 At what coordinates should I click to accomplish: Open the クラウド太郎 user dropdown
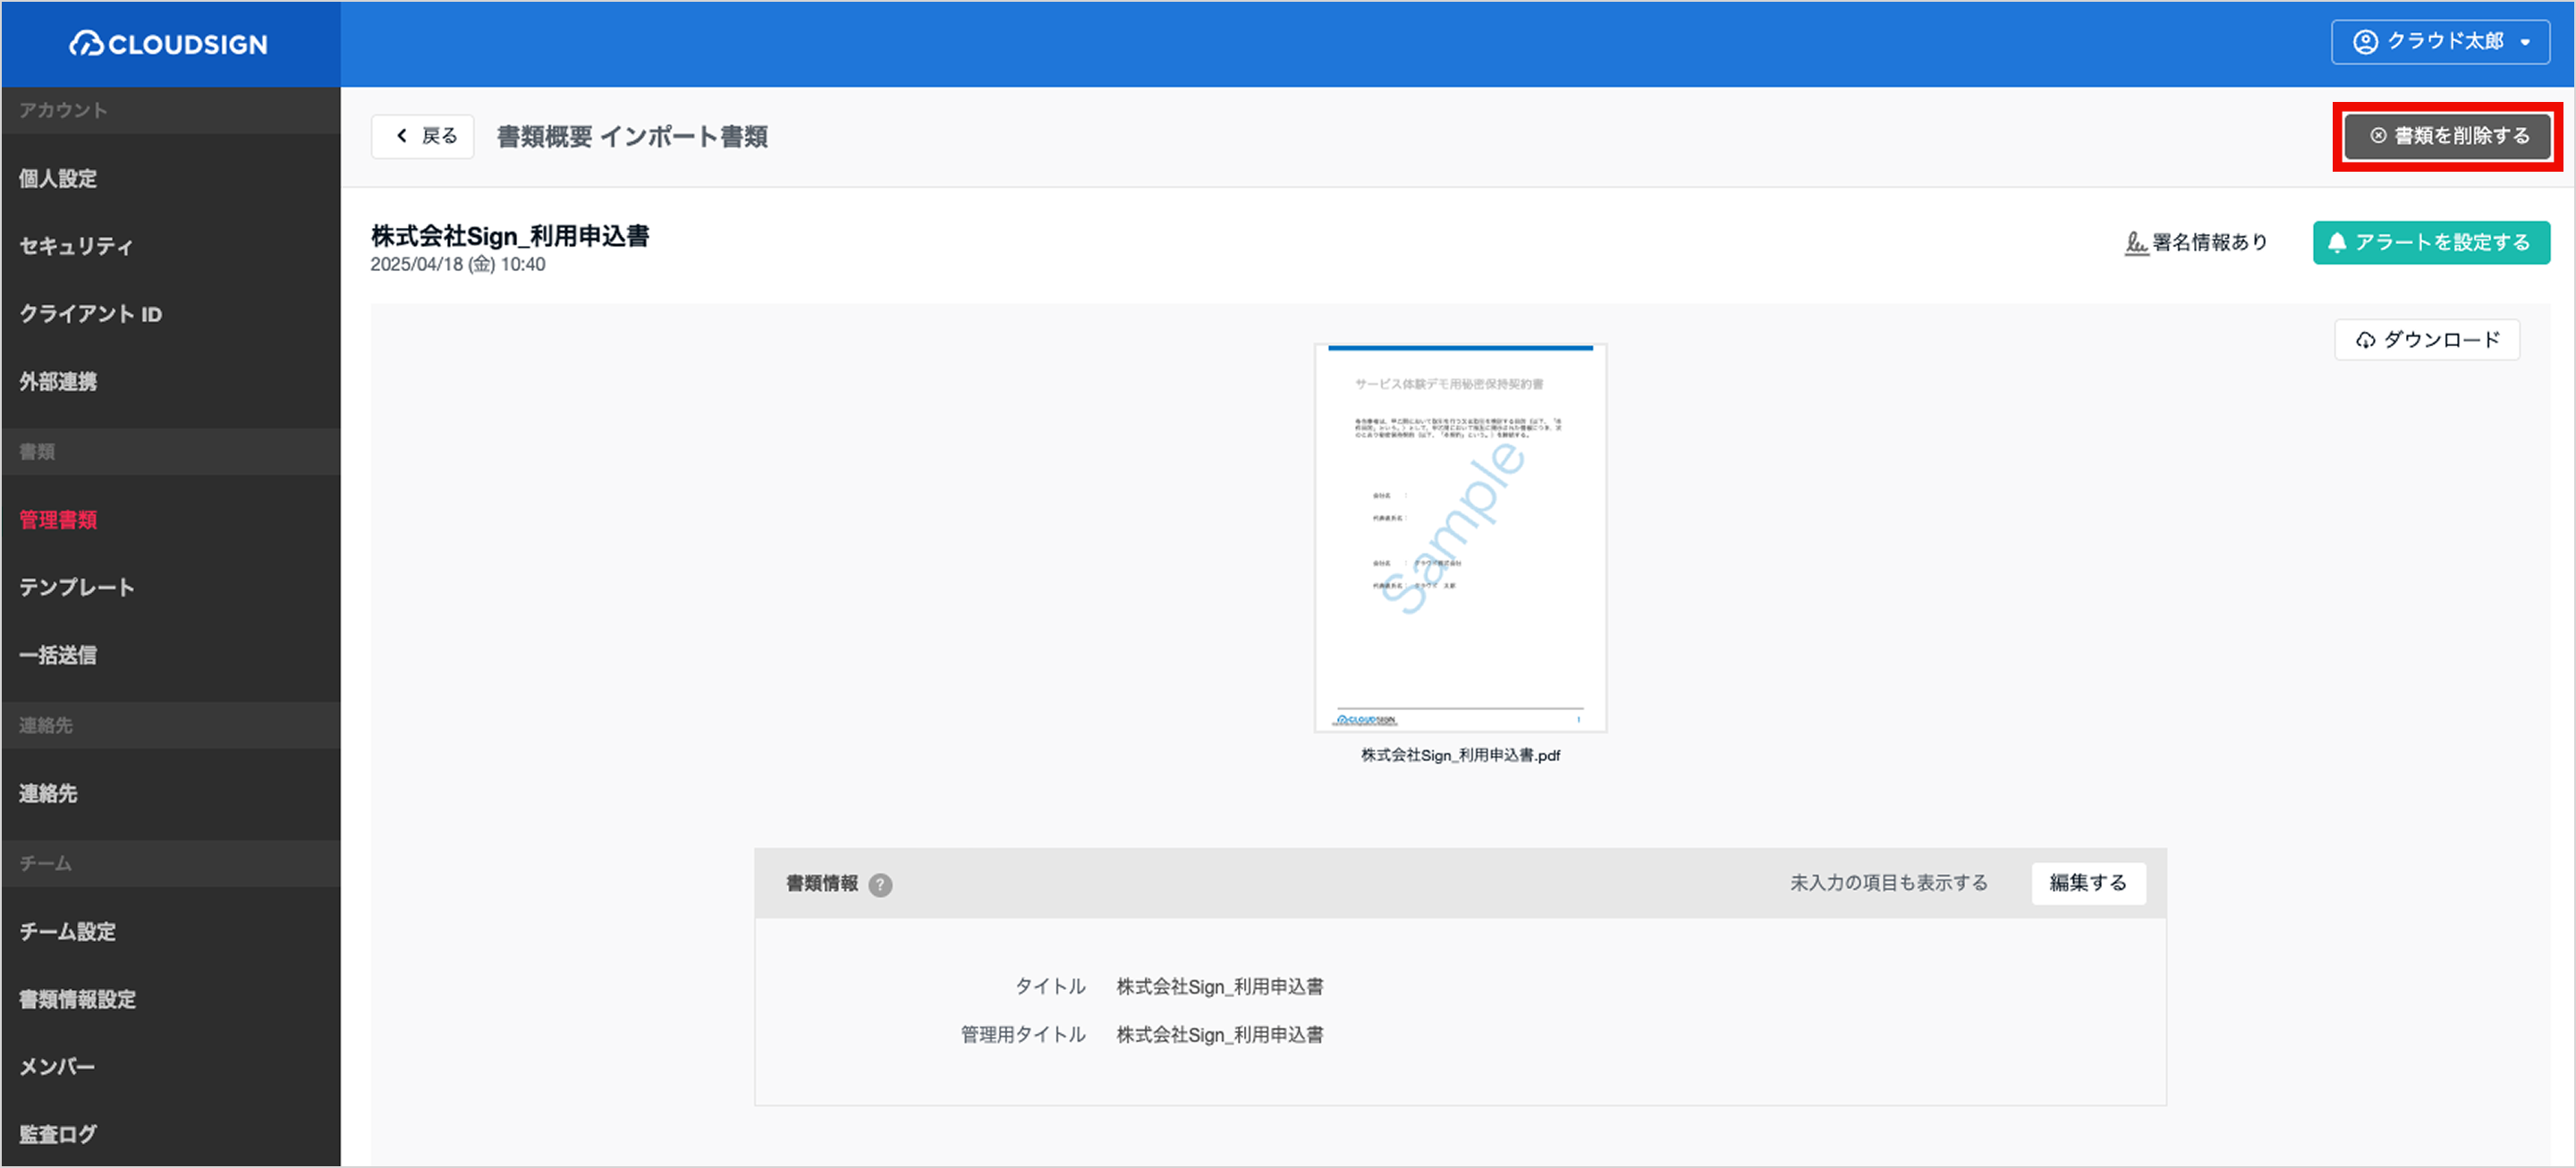coord(2440,42)
